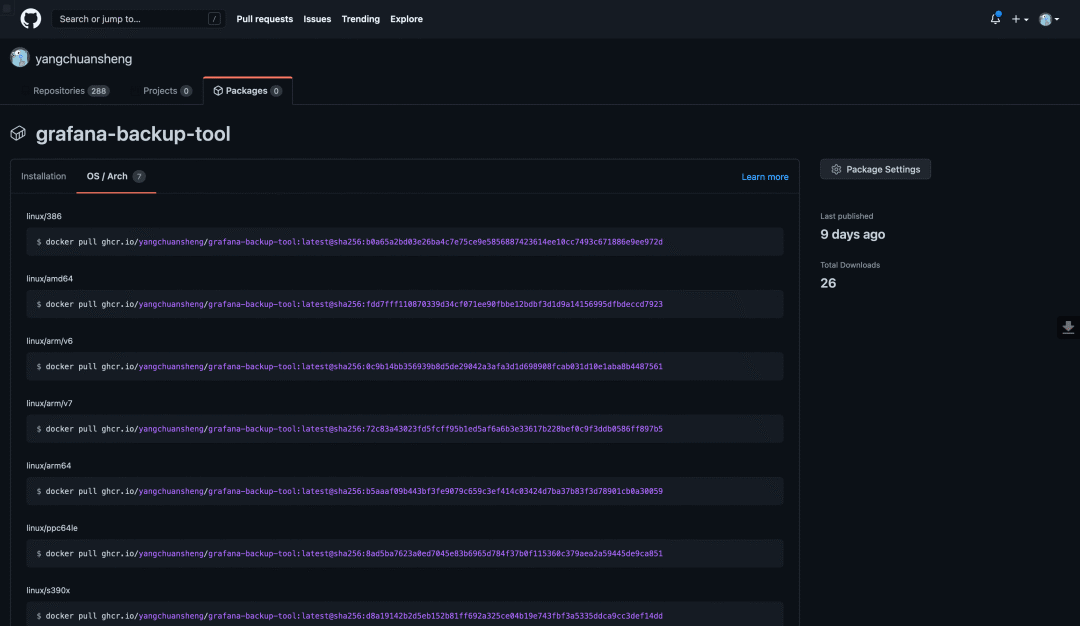Select Trending in the top navigation
Viewport: 1080px width, 626px height.
(x=360, y=18)
